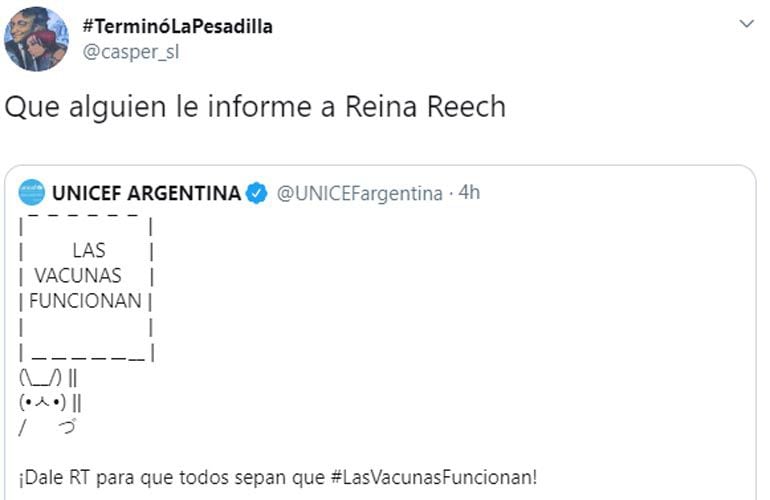Open the #LasVacunasFuncionan hashtag
The width and height of the screenshot is (770, 500).
[444, 475]
